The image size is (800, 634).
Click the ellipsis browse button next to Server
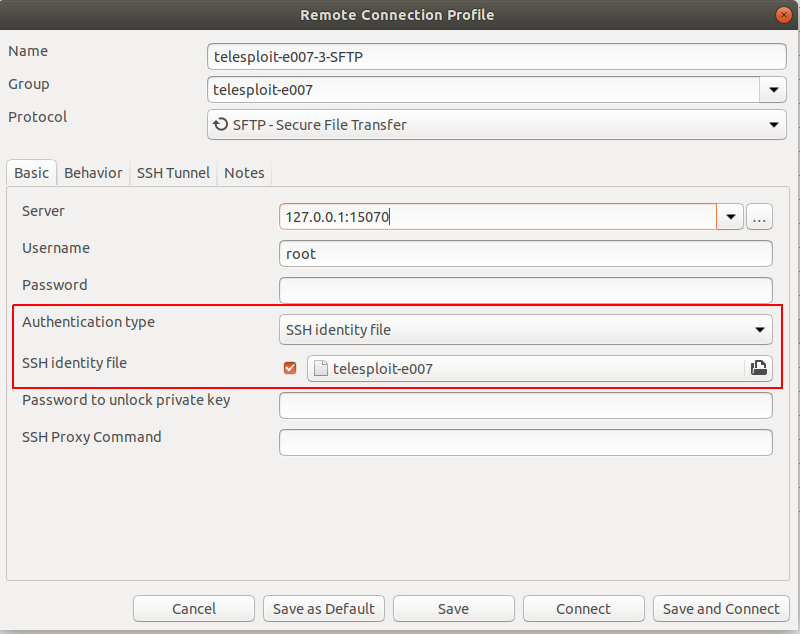[x=759, y=217]
